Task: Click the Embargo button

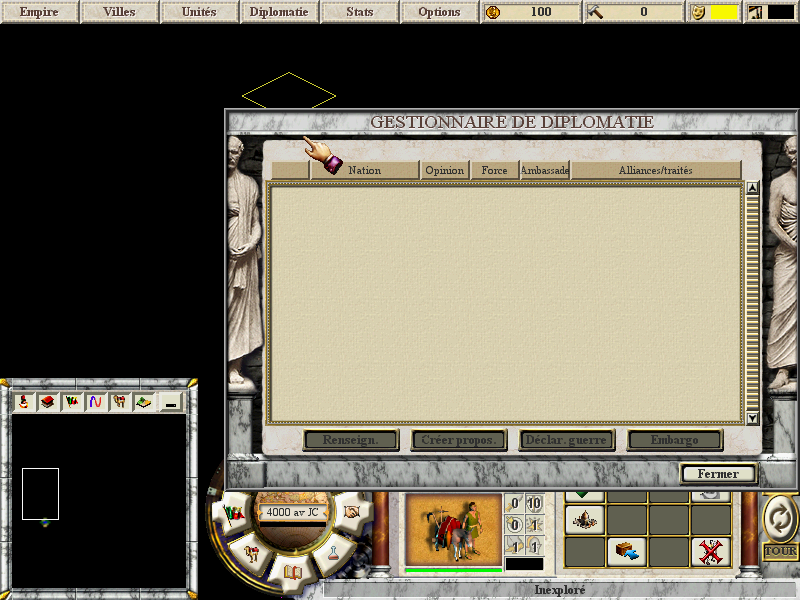Action: [674, 440]
